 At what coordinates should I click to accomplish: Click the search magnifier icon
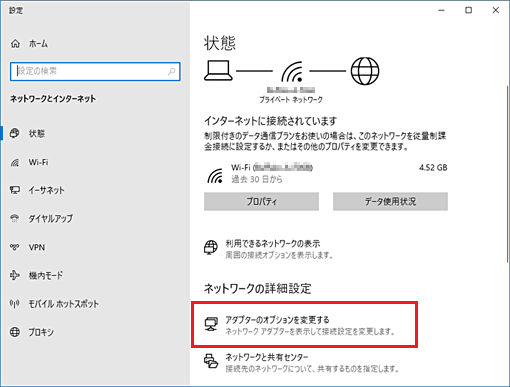pyautogui.click(x=172, y=71)
